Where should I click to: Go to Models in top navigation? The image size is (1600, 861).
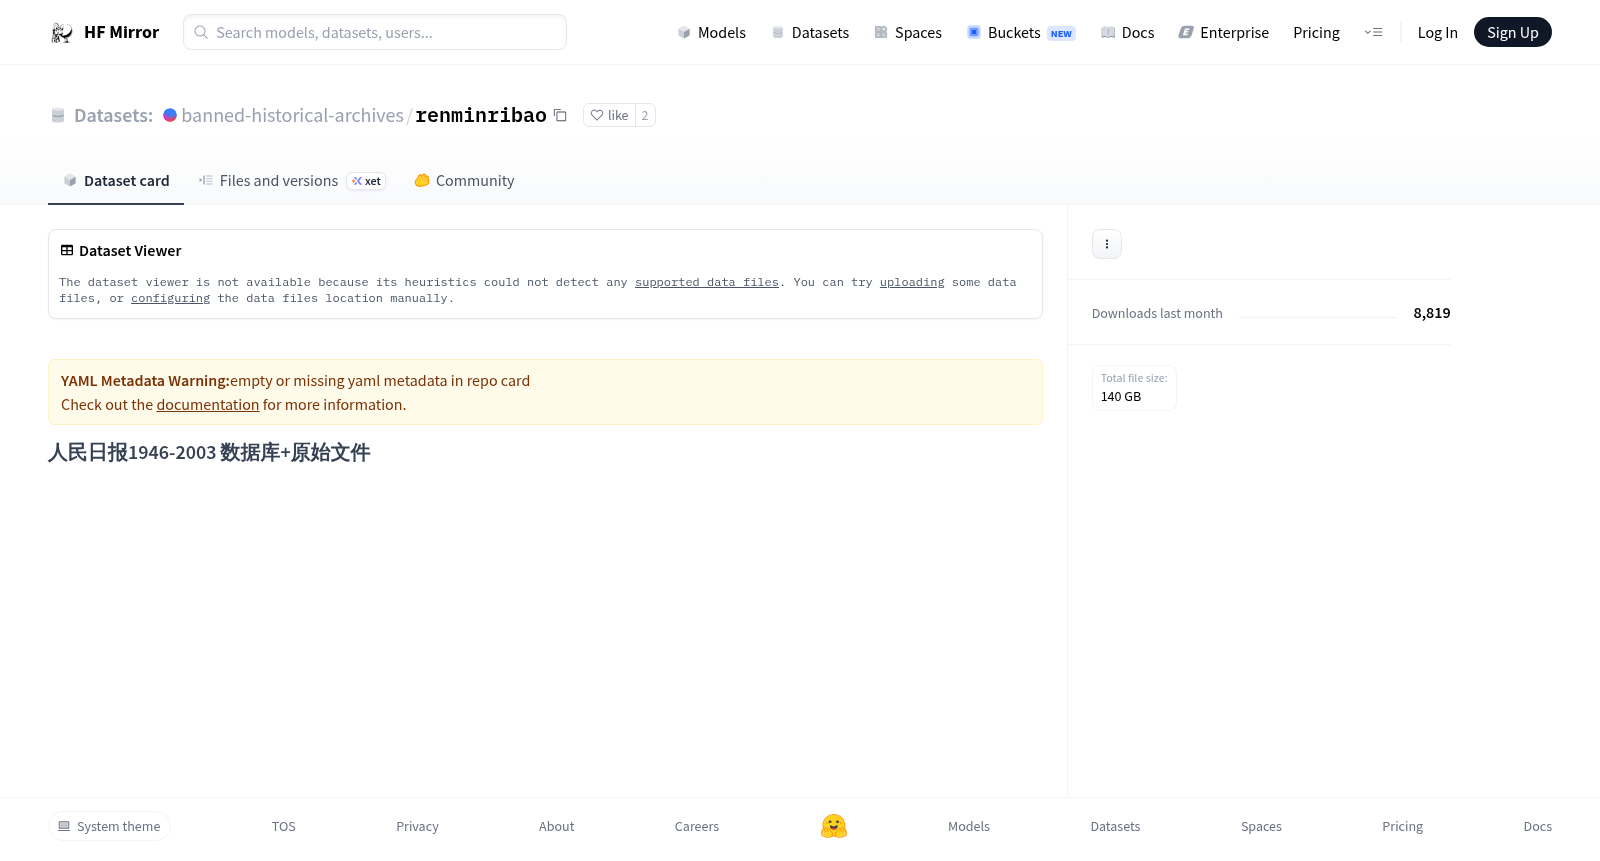point(712,33)
